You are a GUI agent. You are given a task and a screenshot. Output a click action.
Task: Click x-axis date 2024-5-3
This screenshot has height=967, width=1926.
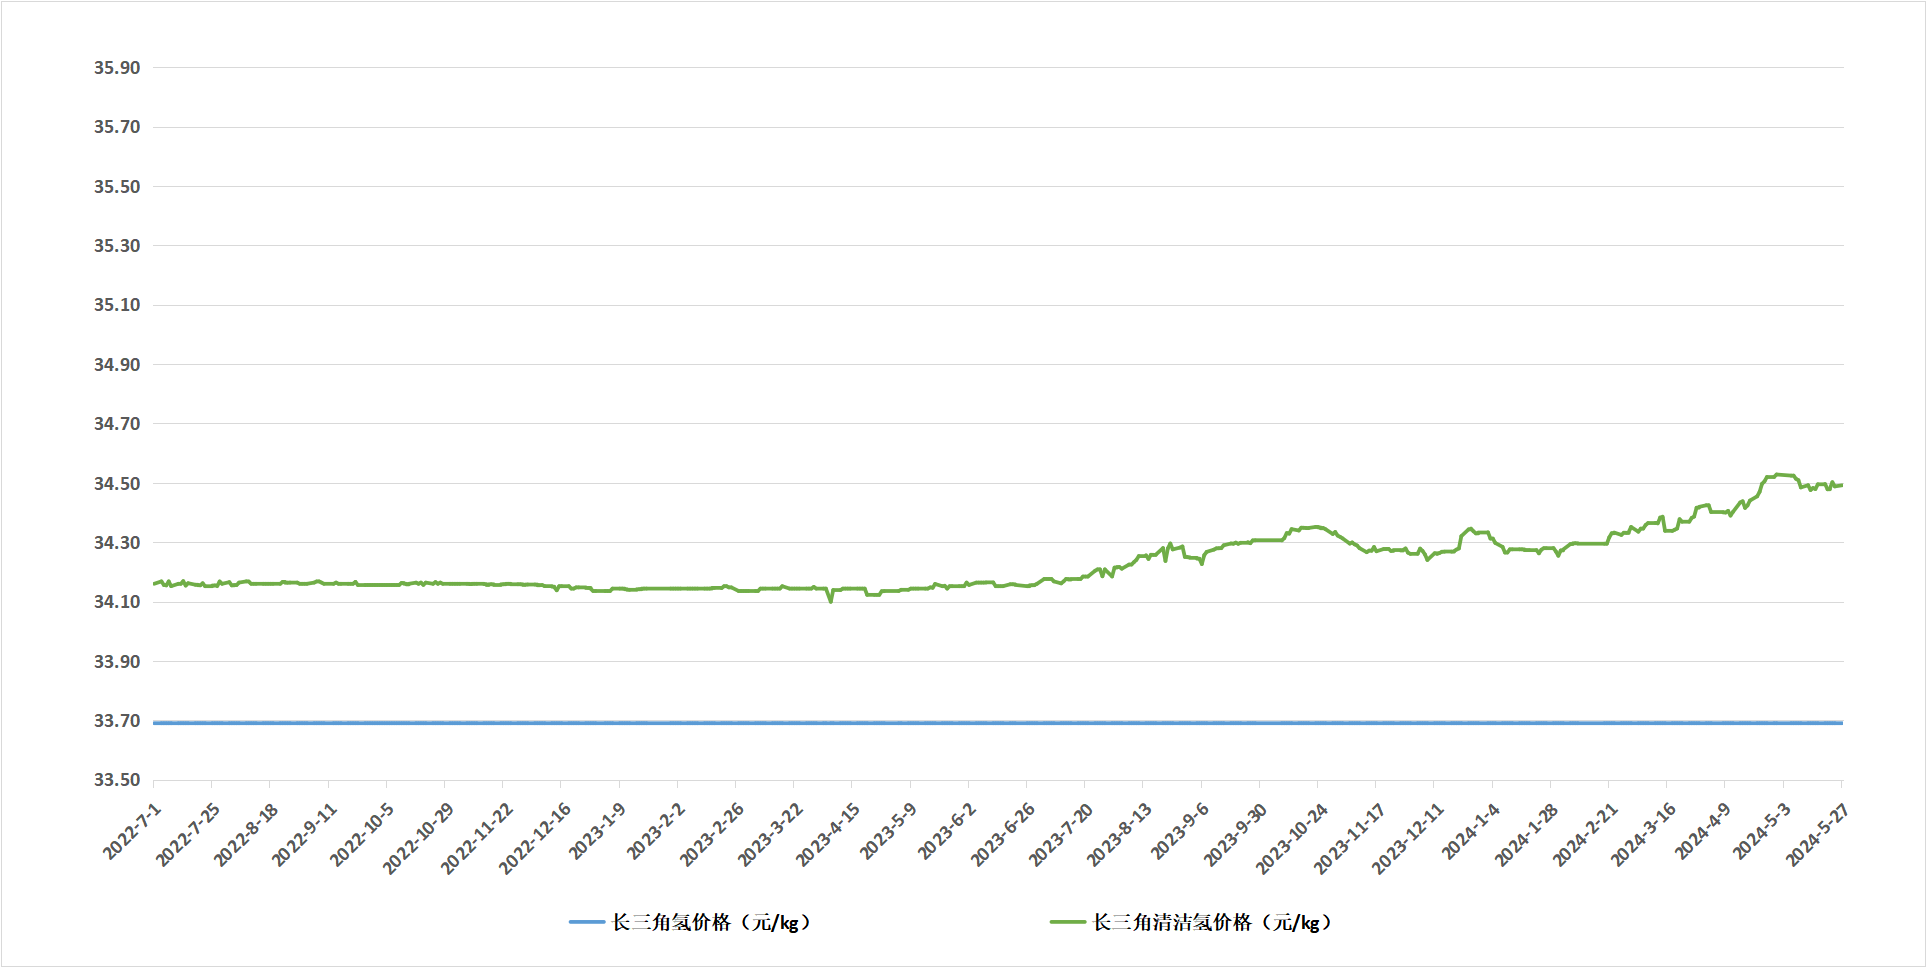pos(1761,831)
